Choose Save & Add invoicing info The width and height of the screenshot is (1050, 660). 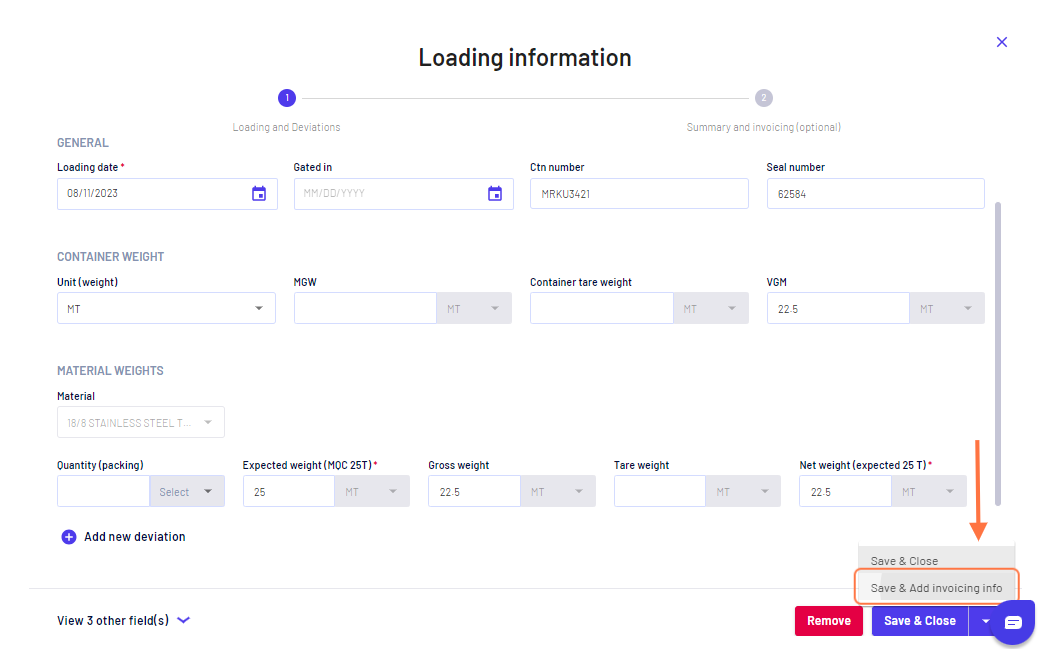tap(936, 588)
